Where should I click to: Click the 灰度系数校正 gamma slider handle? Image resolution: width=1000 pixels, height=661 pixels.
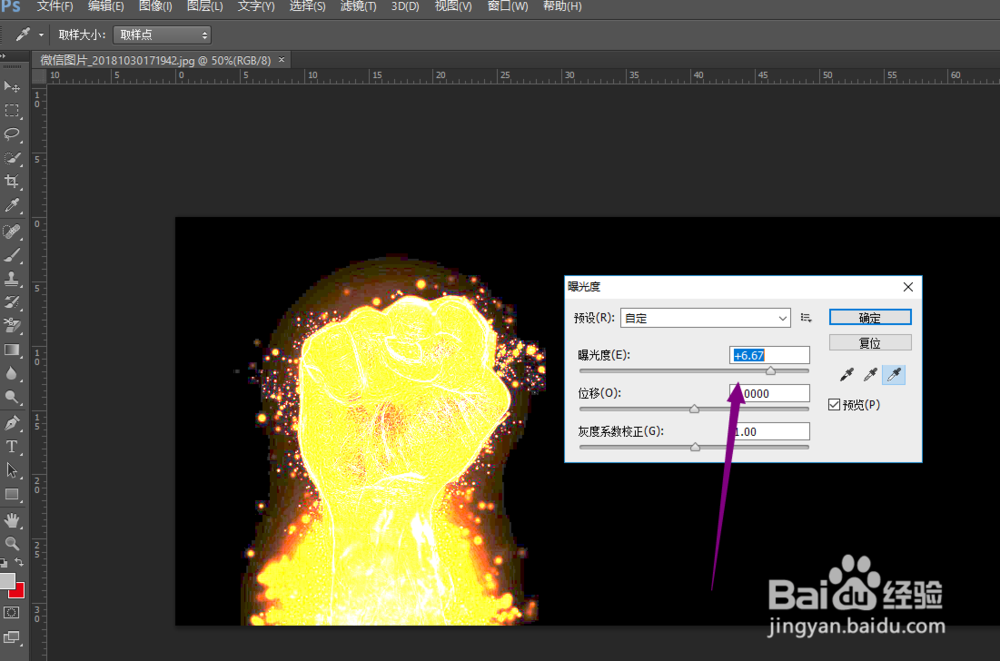click(x=695, y=447)
